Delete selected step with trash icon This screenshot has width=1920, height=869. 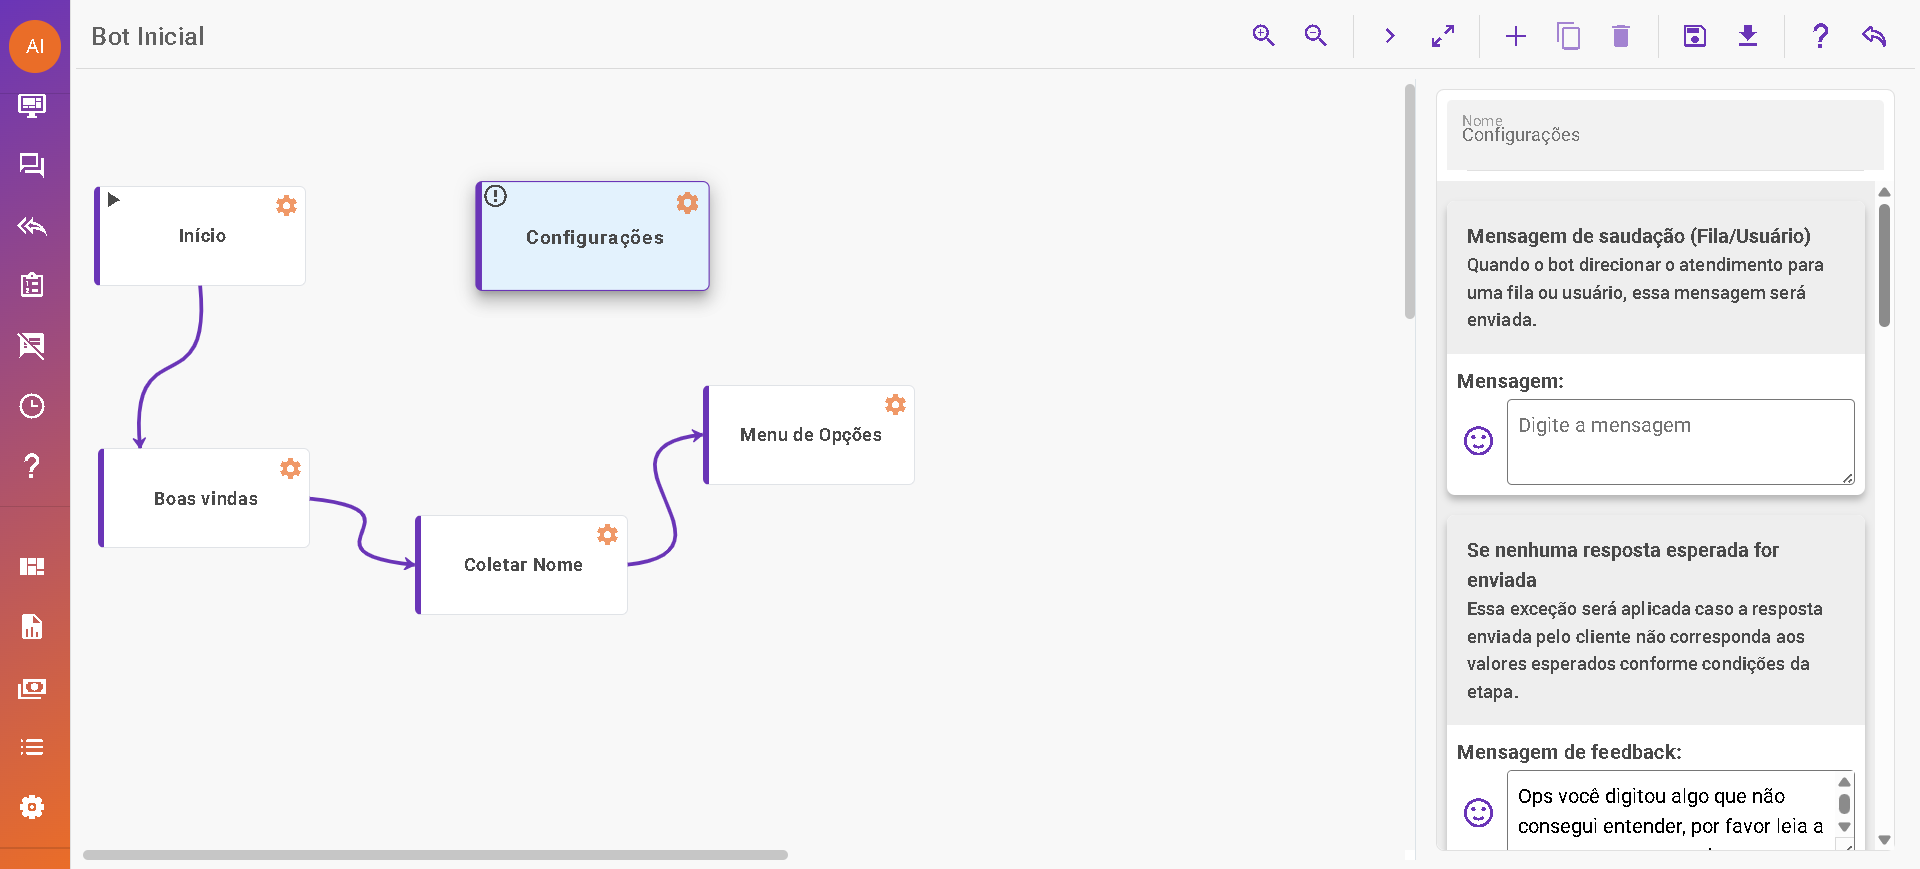tap(1621, 36)
